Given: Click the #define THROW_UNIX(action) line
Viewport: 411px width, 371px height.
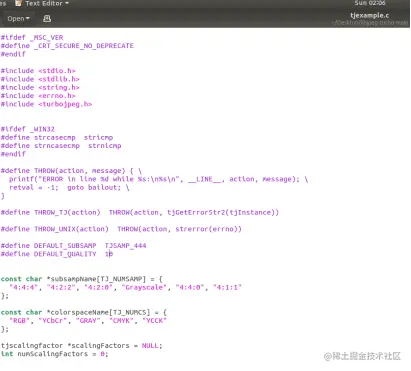Looking at the screenshot, I should tap(121, 229).
